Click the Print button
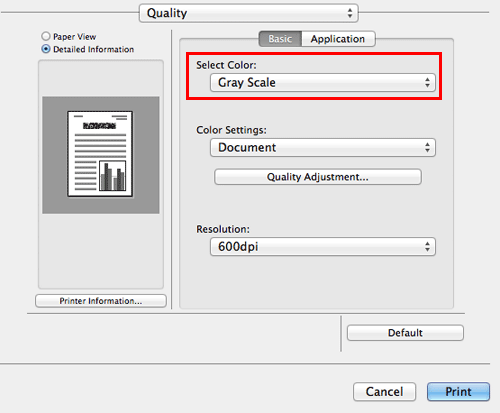Screen dimensions: 500x413 click(458, 392)
